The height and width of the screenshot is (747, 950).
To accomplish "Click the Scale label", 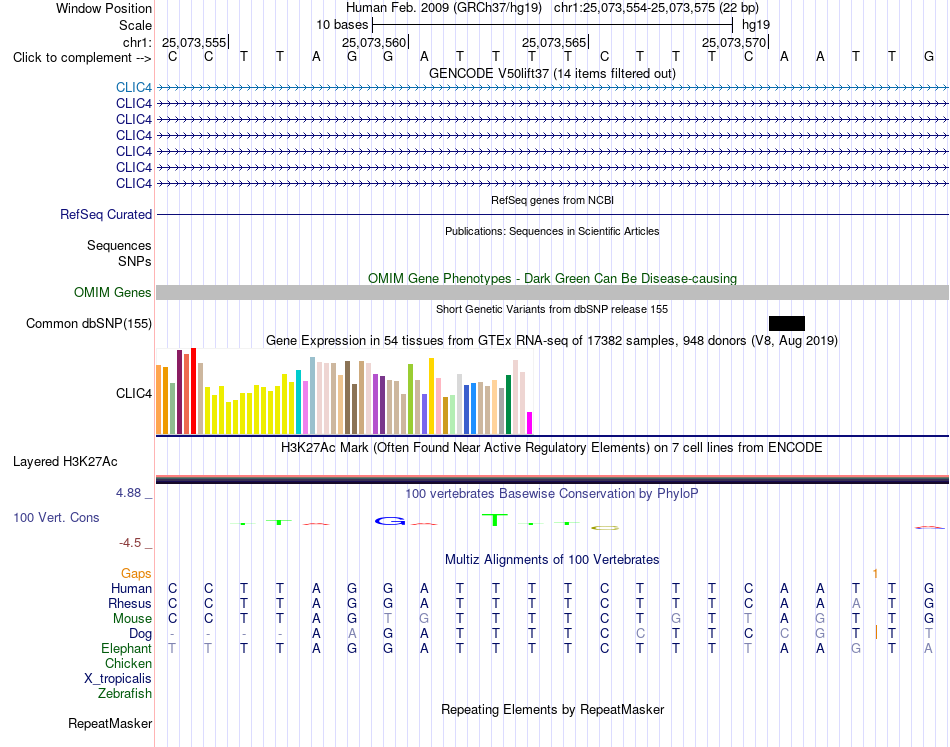I will [x=135, y=25].
